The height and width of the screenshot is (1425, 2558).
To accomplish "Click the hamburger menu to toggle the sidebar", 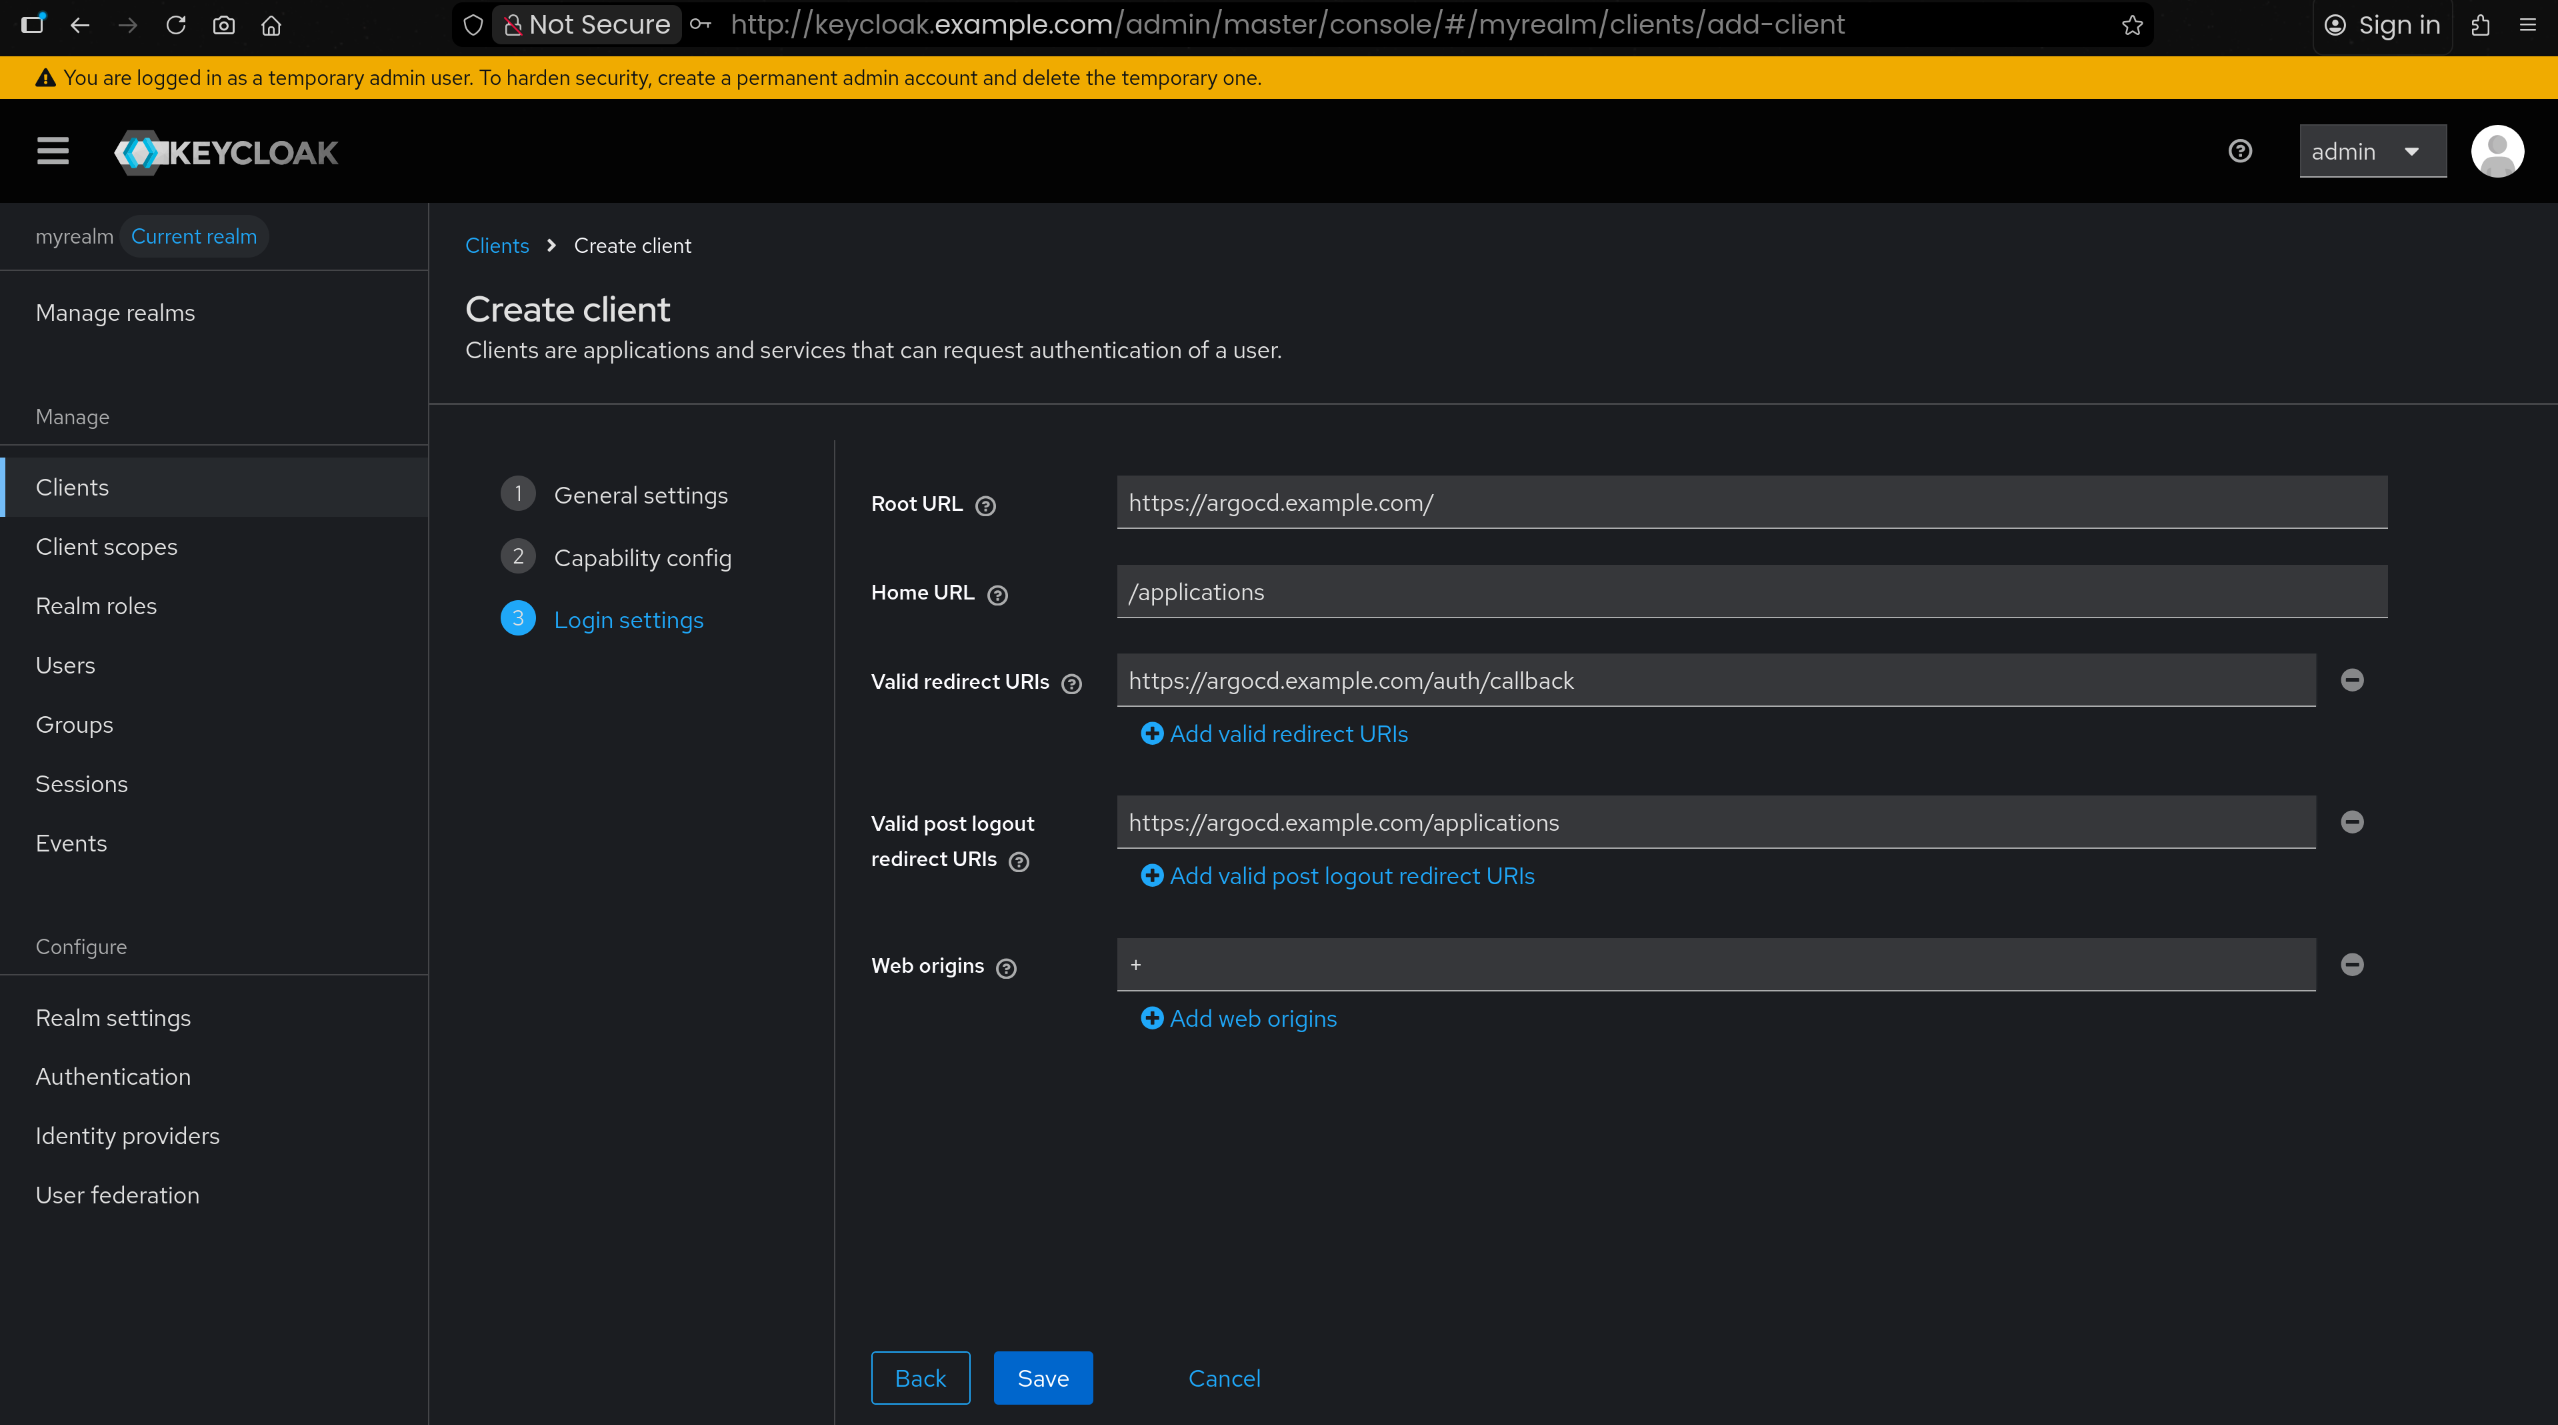I will tap(53, 151).
